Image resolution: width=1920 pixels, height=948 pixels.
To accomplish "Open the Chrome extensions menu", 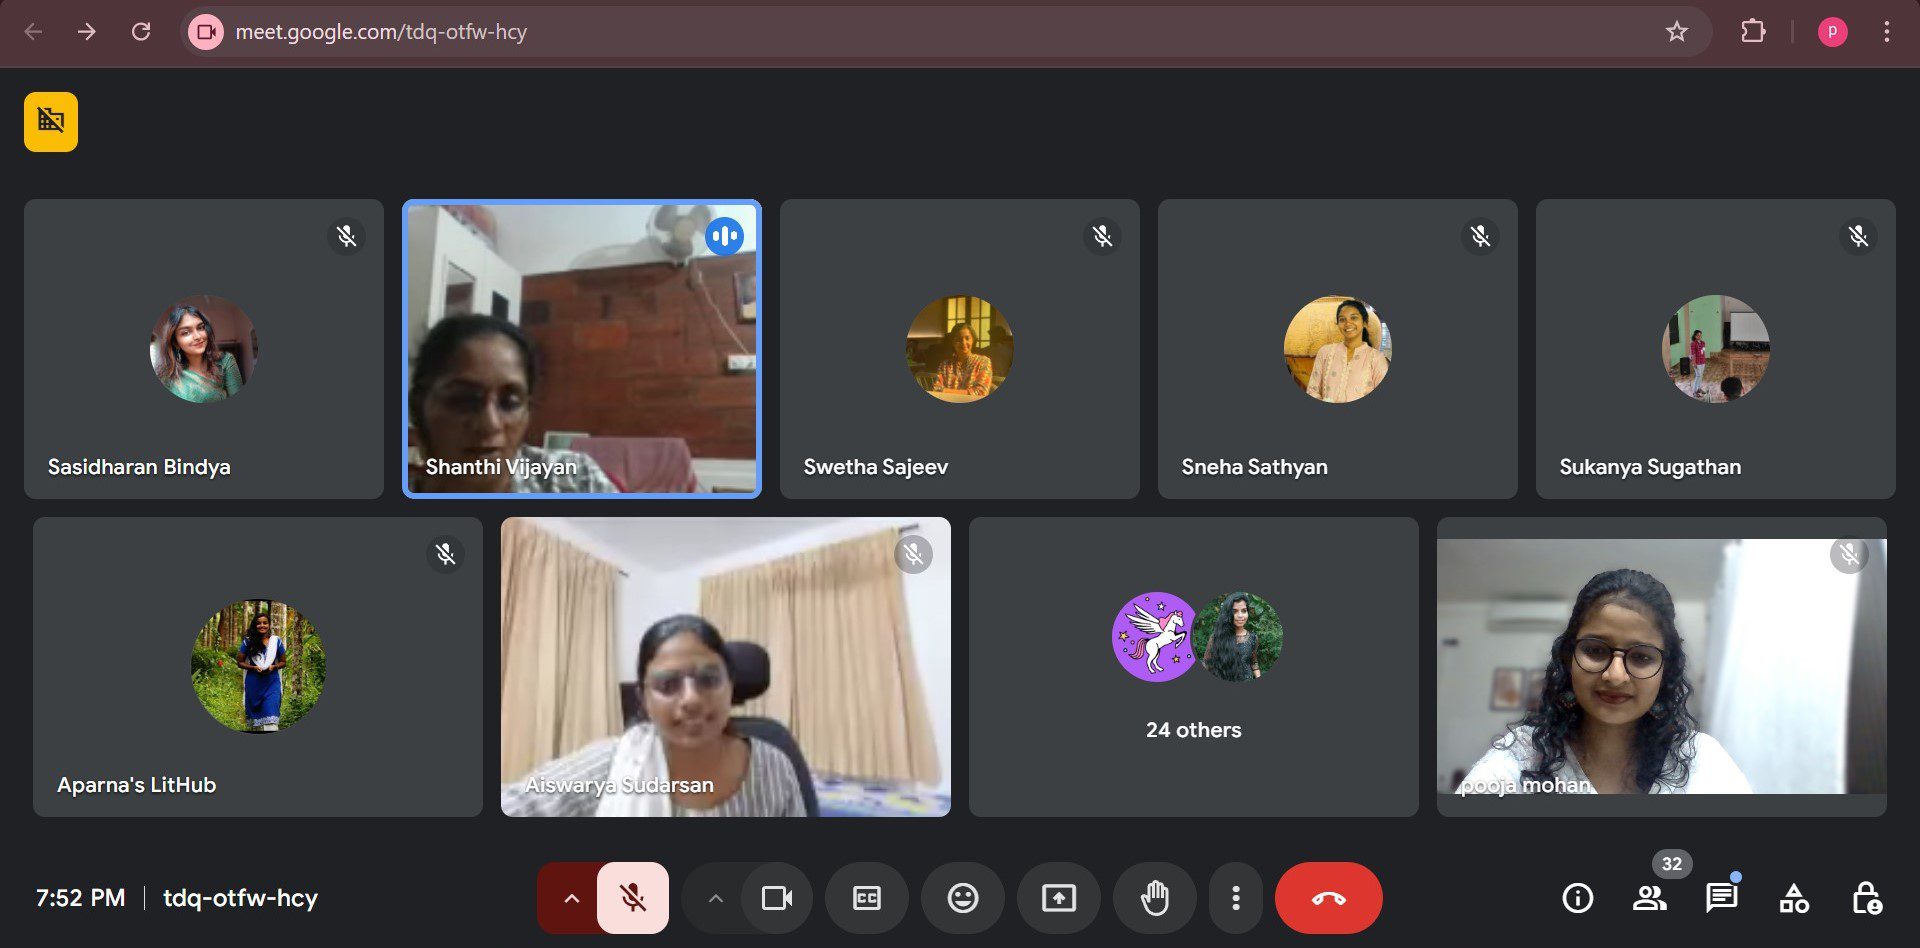I will [1753, 32].
